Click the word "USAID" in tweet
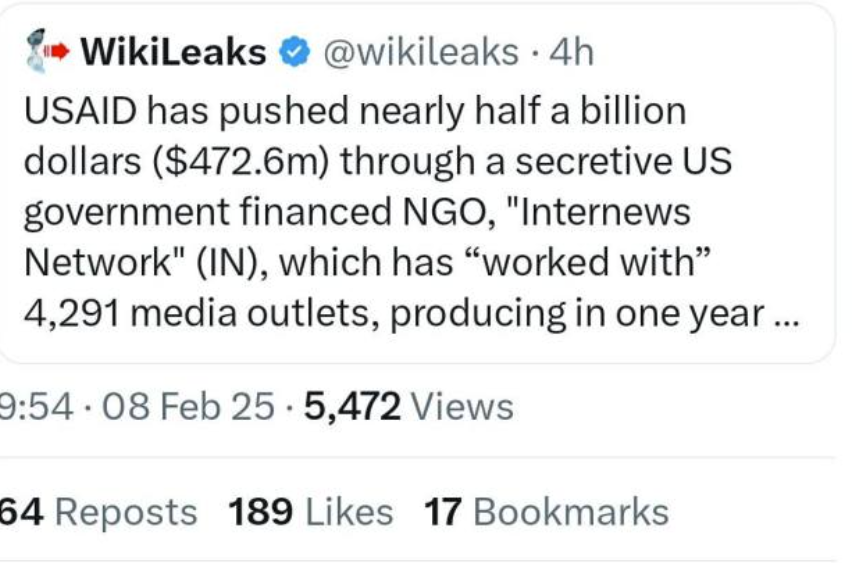This screenshot has width=855, height=563. pos(81,111)
